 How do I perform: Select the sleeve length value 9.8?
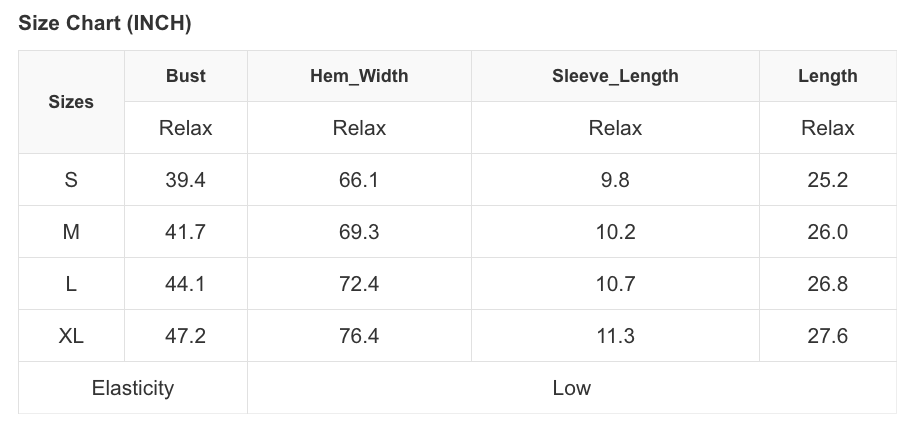tap(615, 180)
